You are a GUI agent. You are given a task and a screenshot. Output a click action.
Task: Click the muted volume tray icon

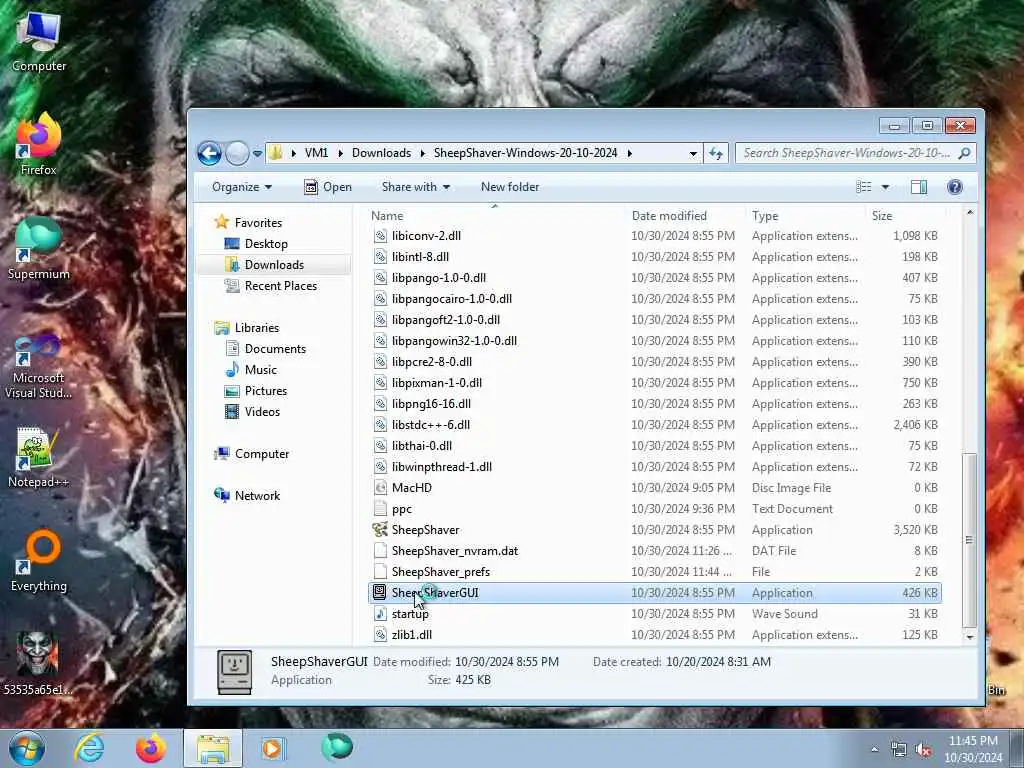click(923, 750)
